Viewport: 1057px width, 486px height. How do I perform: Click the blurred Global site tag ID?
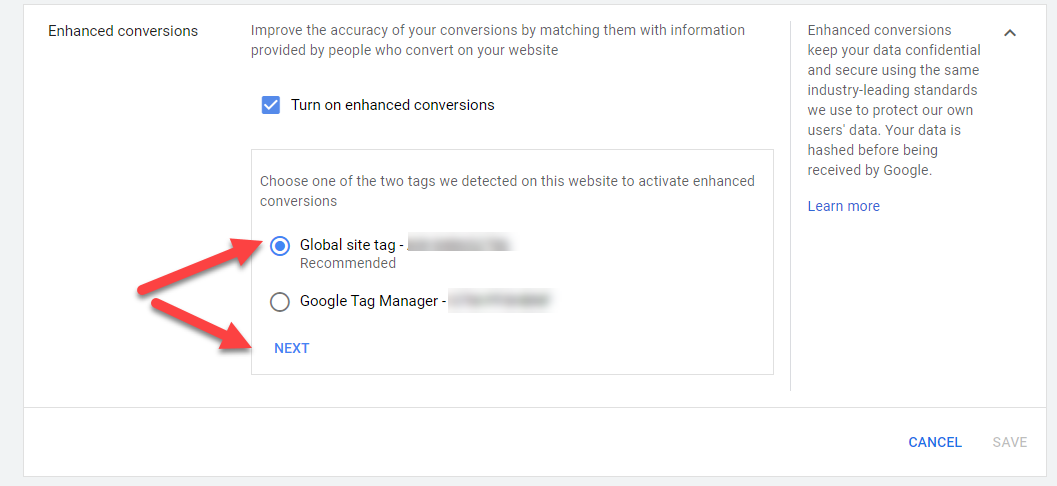click(460, 244)
